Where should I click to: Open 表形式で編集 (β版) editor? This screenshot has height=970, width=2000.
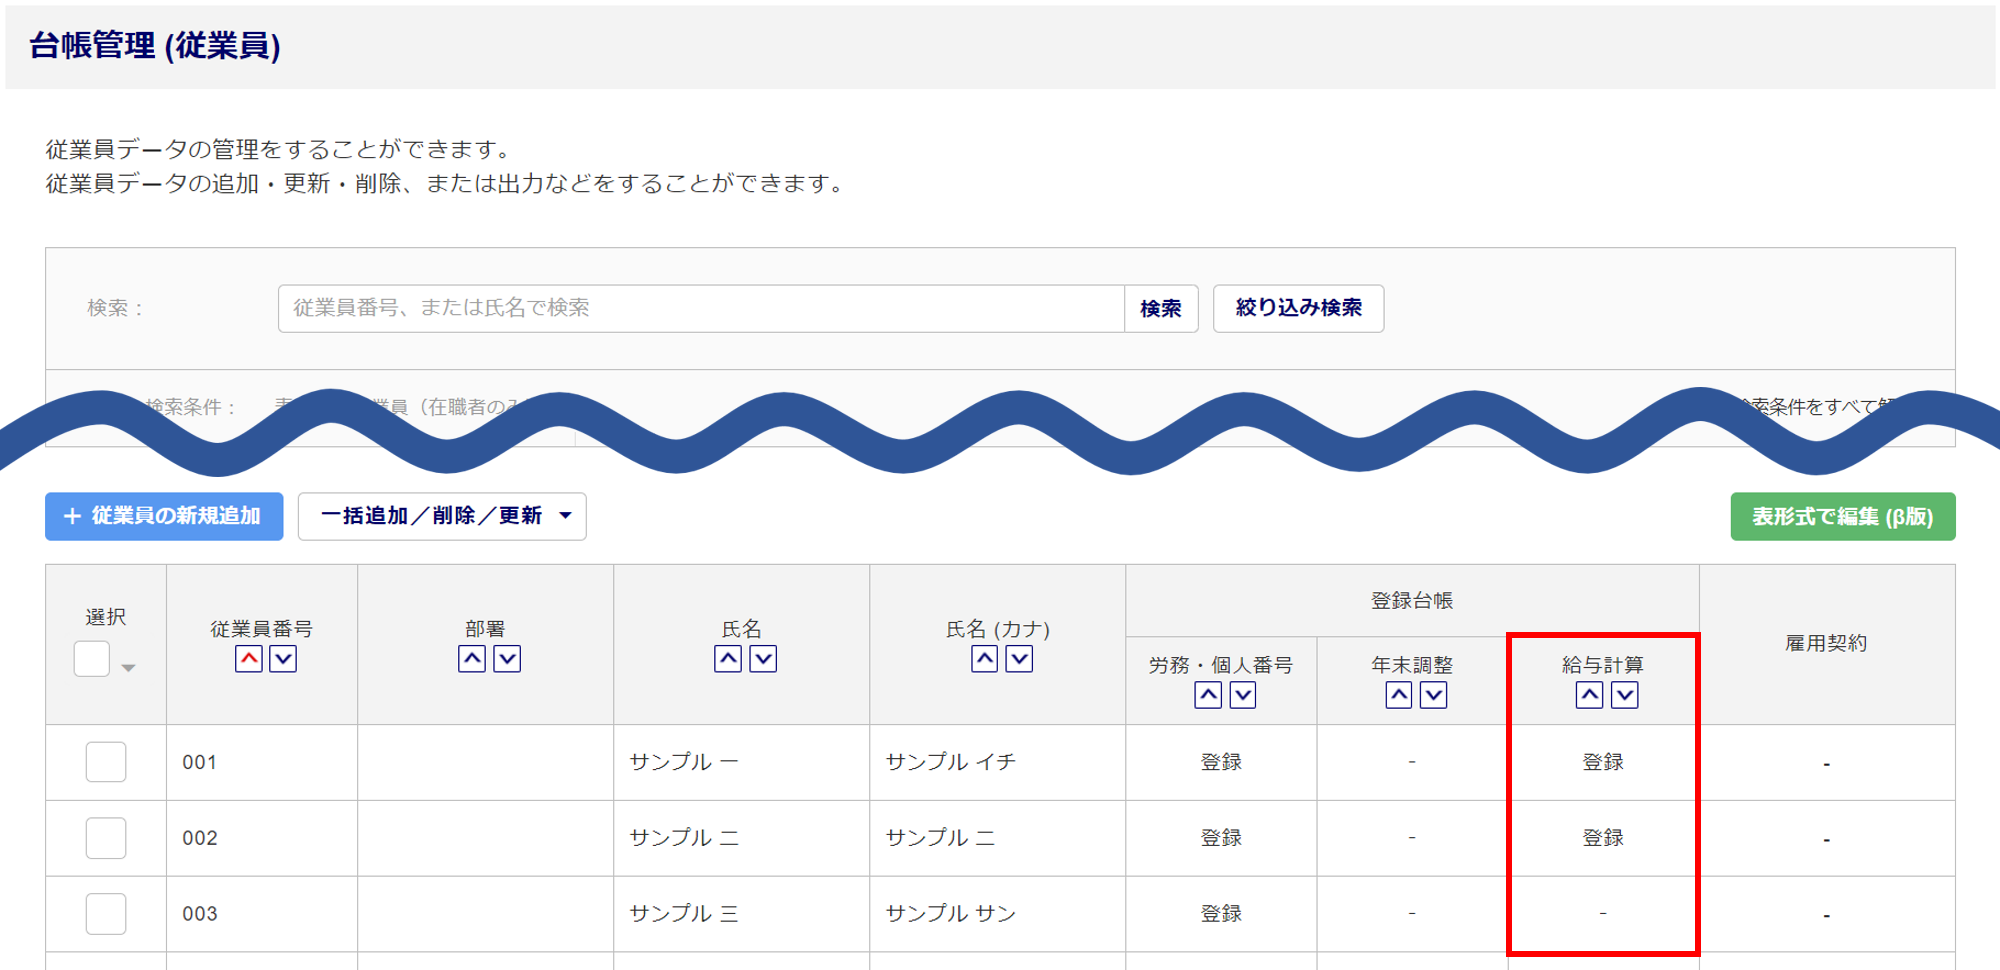1842,516
